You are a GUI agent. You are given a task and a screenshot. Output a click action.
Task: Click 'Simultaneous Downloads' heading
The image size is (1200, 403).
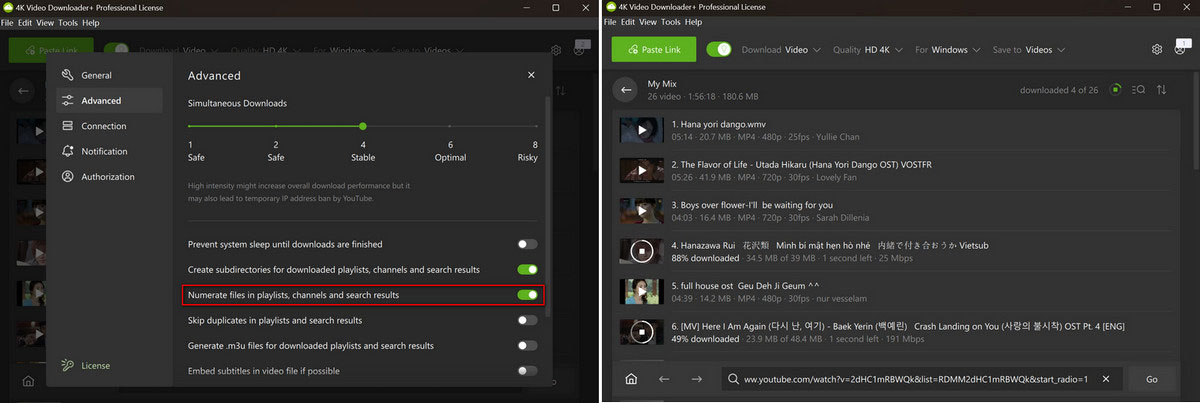(x=237, y=103)
